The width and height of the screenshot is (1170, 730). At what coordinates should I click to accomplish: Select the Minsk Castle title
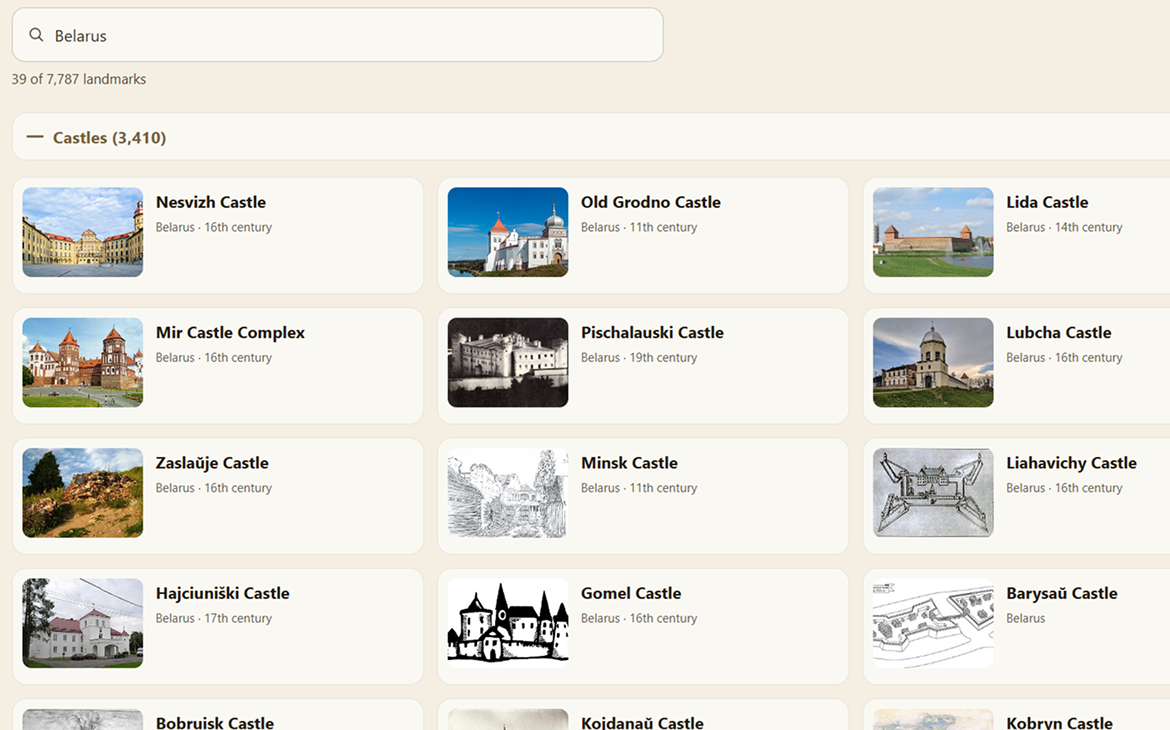tap(629, 463)
